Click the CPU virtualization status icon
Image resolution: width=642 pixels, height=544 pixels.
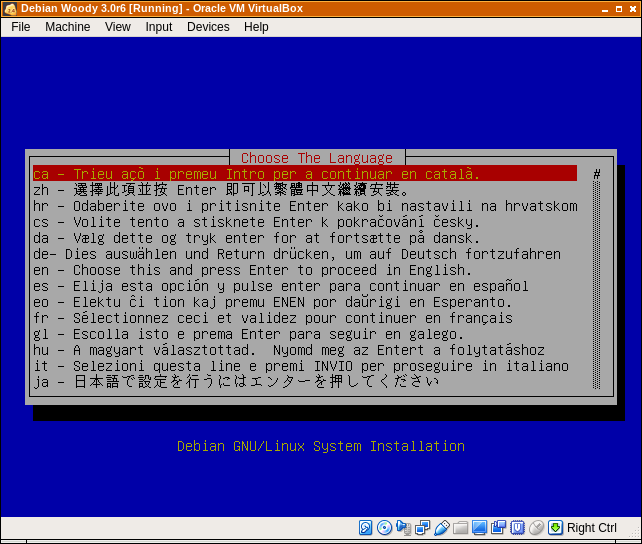tap(517, 528)
